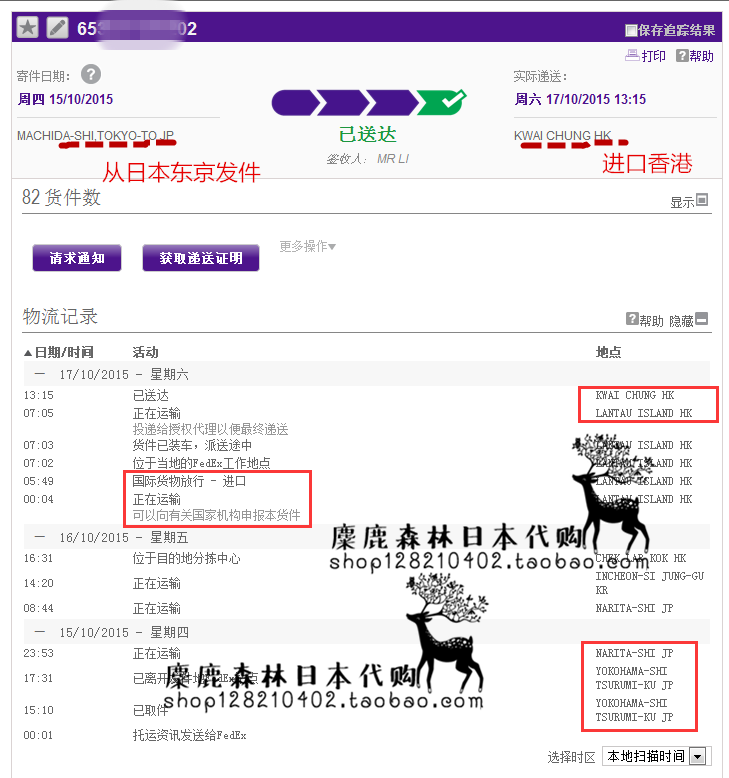This screenshot has height=778, width=729.
Task: Click the 获取递送证明 button
Action: tap(208, 258)
